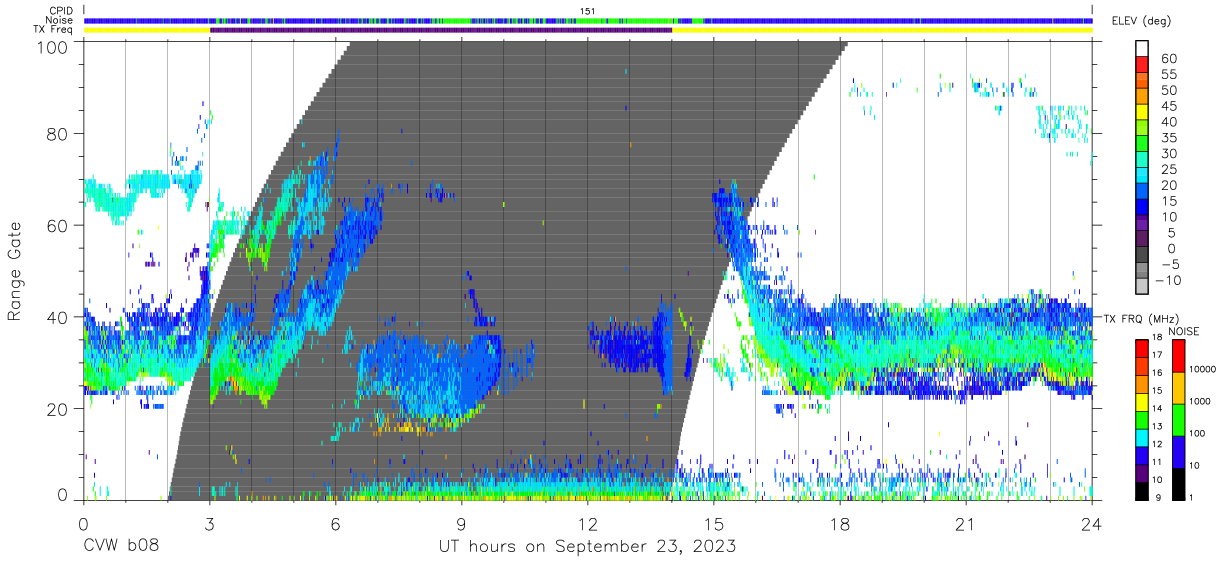
Task: Click the '11' label on the TX FRQ colorbar
Action: [x=1155, y=462]
